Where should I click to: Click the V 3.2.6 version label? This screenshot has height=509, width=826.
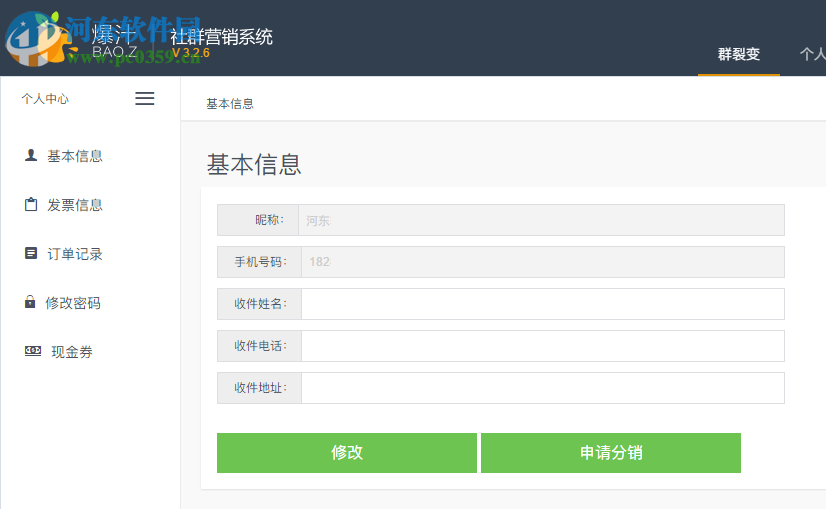tap(191, 53)
